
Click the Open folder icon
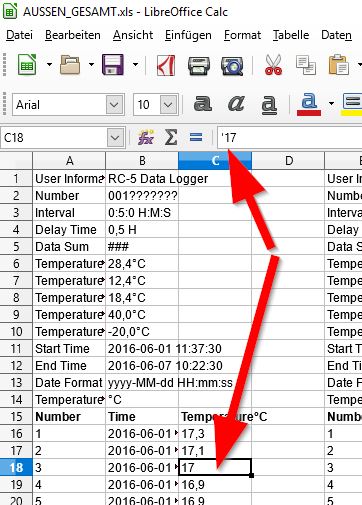(x=70, y=64)
